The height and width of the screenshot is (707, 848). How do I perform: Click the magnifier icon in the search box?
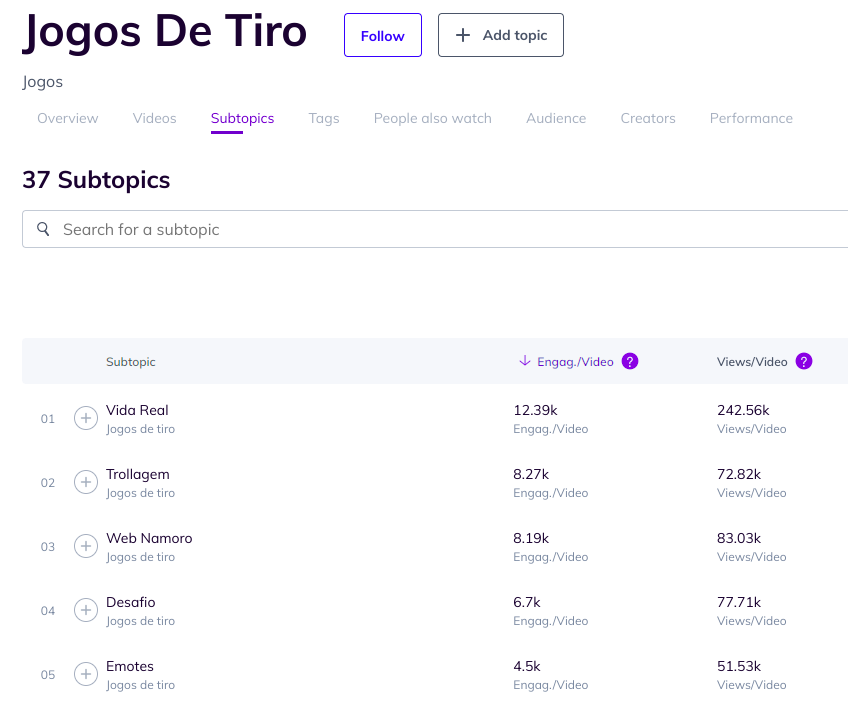pos(43,229)
